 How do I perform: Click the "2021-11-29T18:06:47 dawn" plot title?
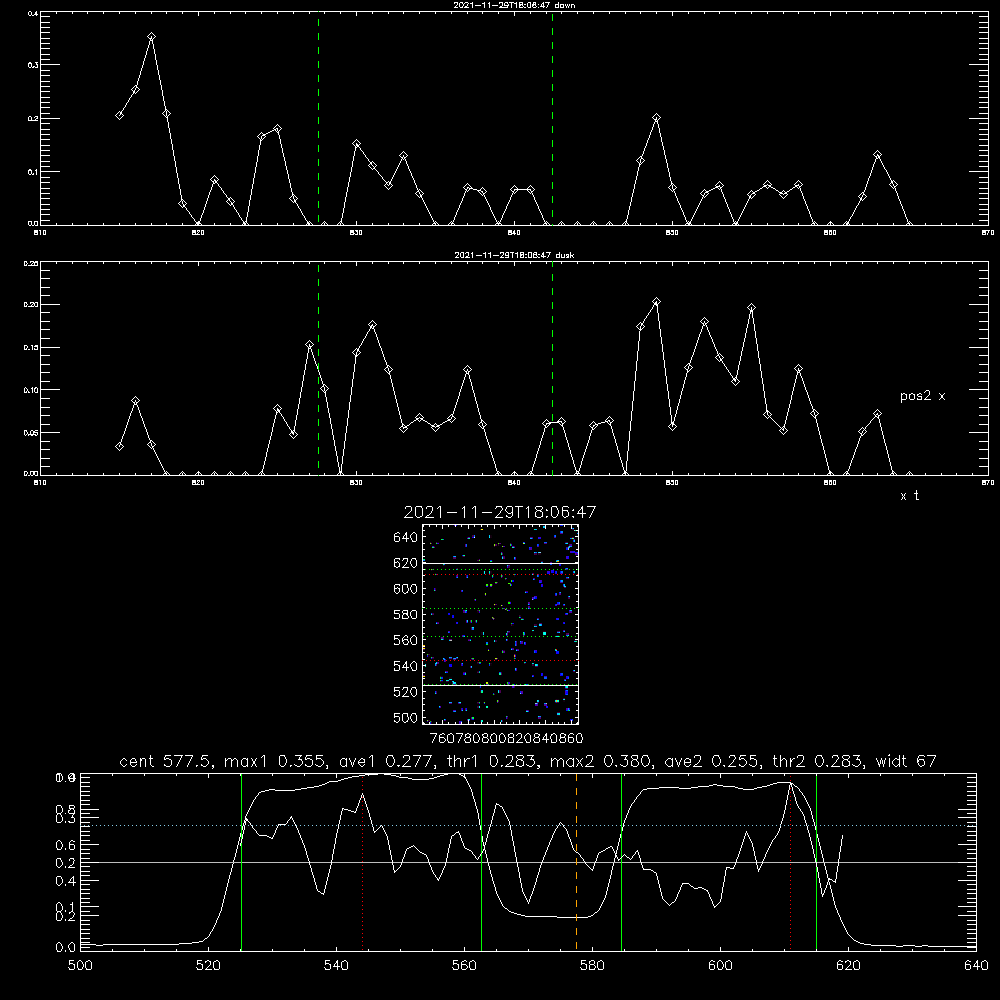tap(514, 5)
